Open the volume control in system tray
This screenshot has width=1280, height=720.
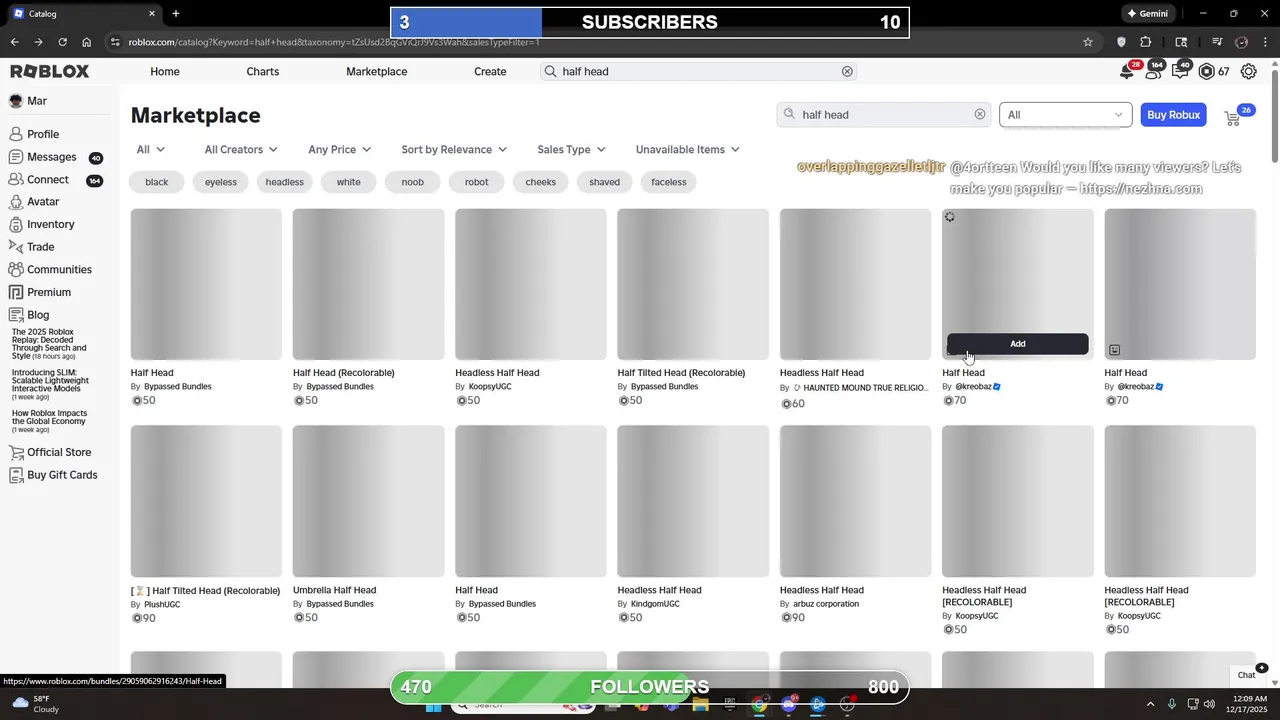click(x=1209, y=703)
